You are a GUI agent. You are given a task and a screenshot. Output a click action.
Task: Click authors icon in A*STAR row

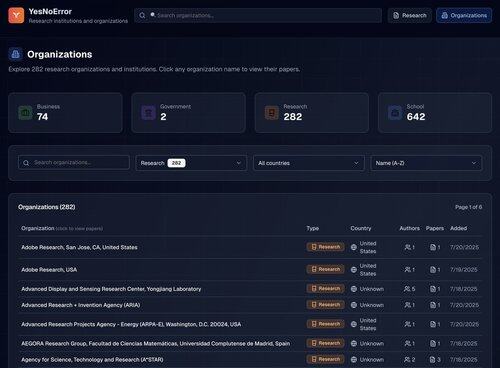click(407, 360)
